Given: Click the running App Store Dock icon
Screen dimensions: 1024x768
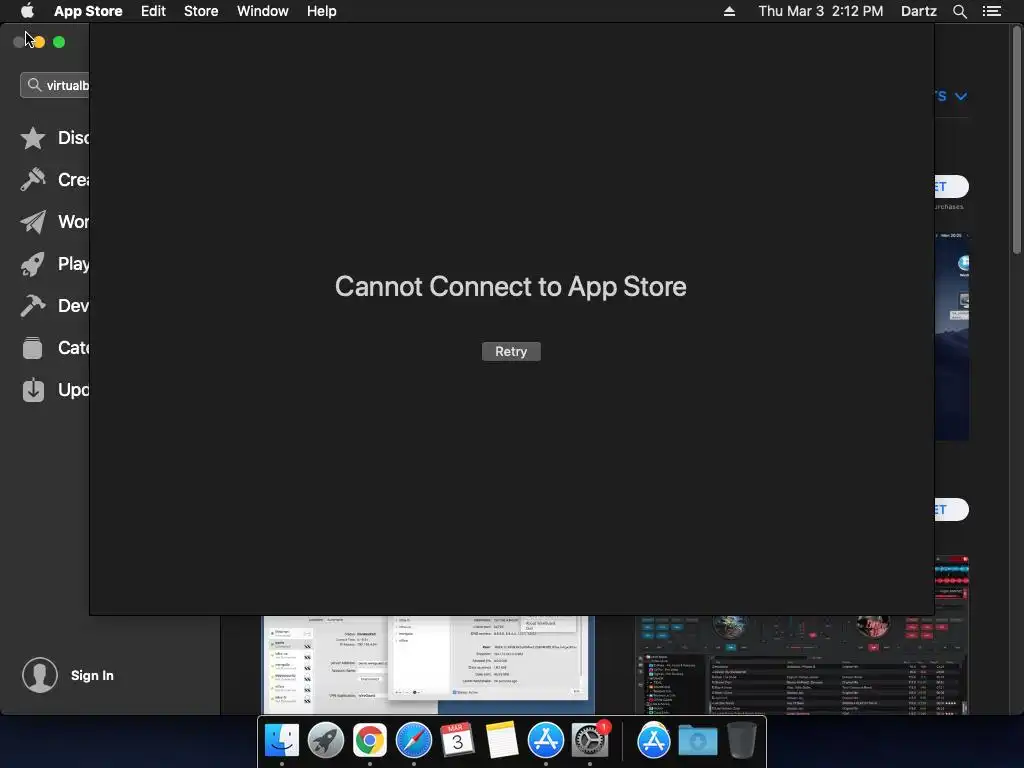Looking at the screenshot, I should coord(545,741).
